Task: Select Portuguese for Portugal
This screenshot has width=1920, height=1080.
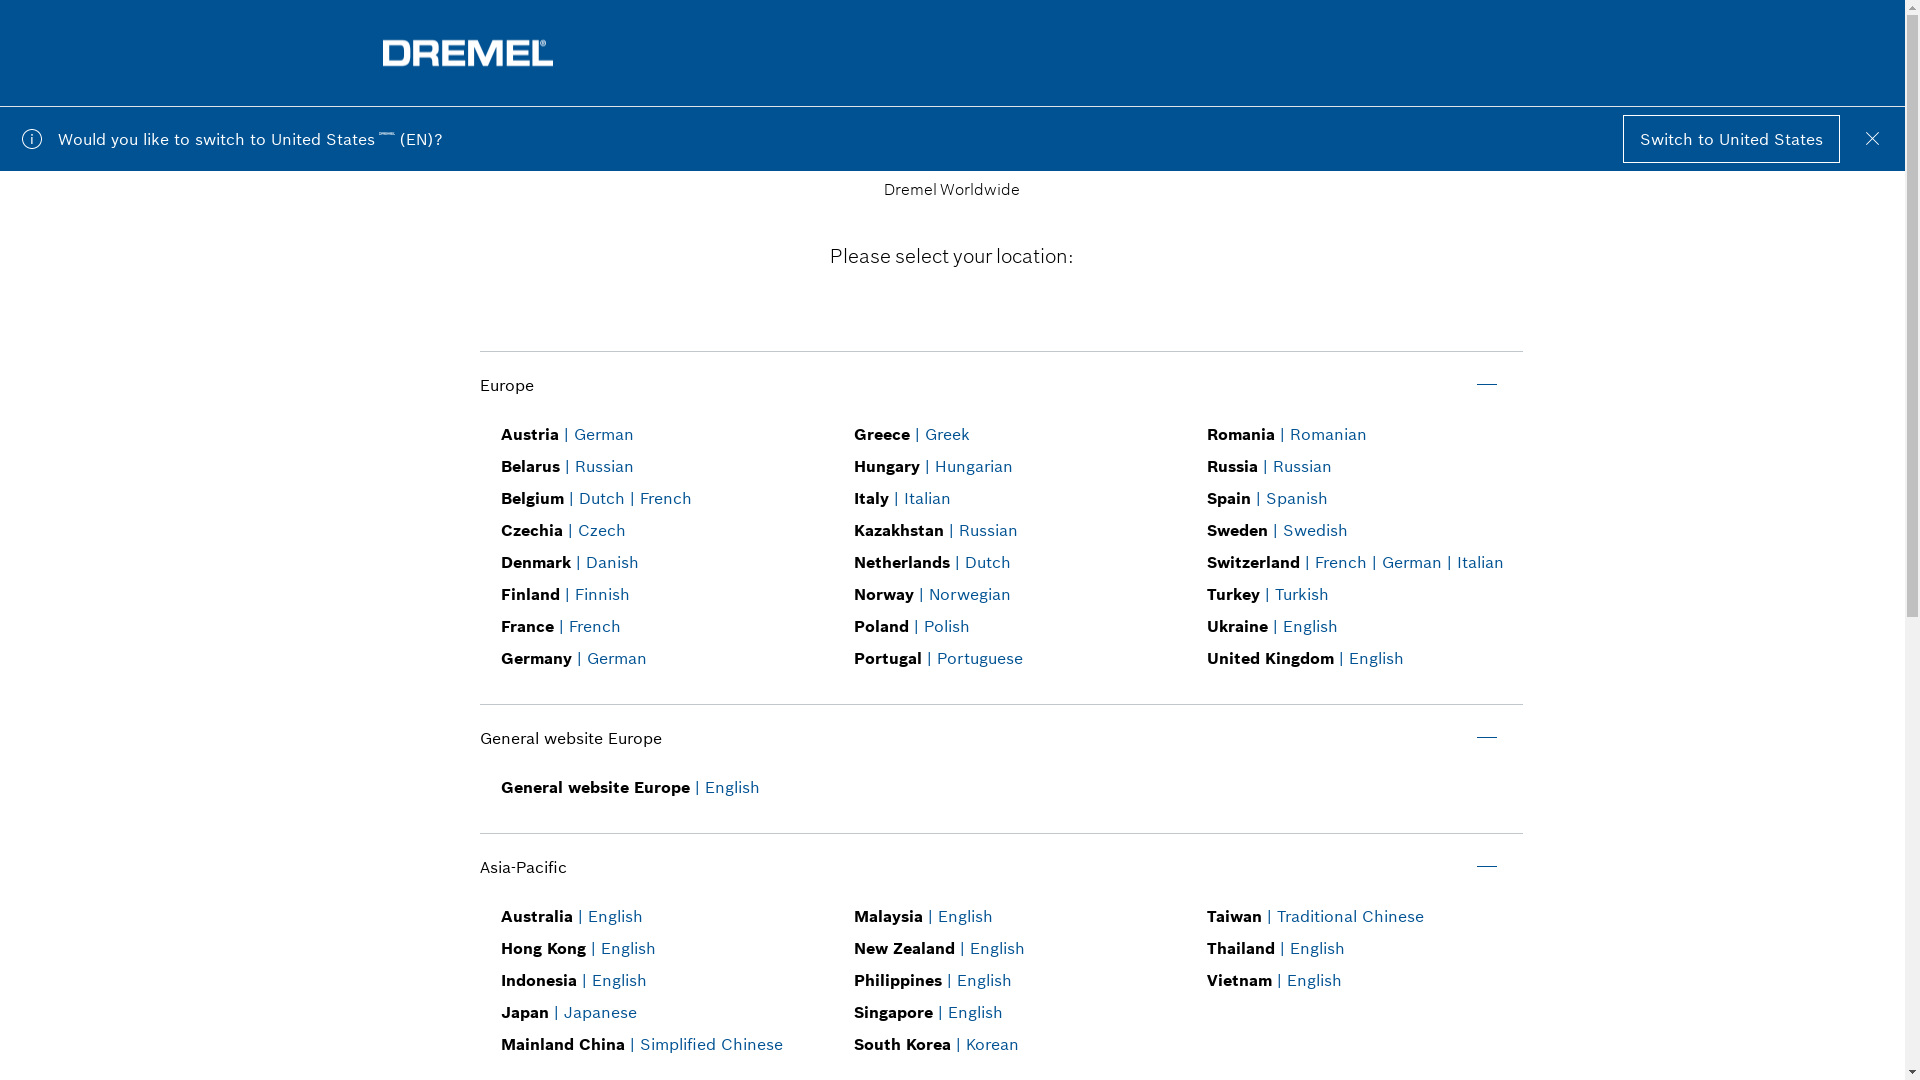Action: pyautogui.click(x=979, y=658)
